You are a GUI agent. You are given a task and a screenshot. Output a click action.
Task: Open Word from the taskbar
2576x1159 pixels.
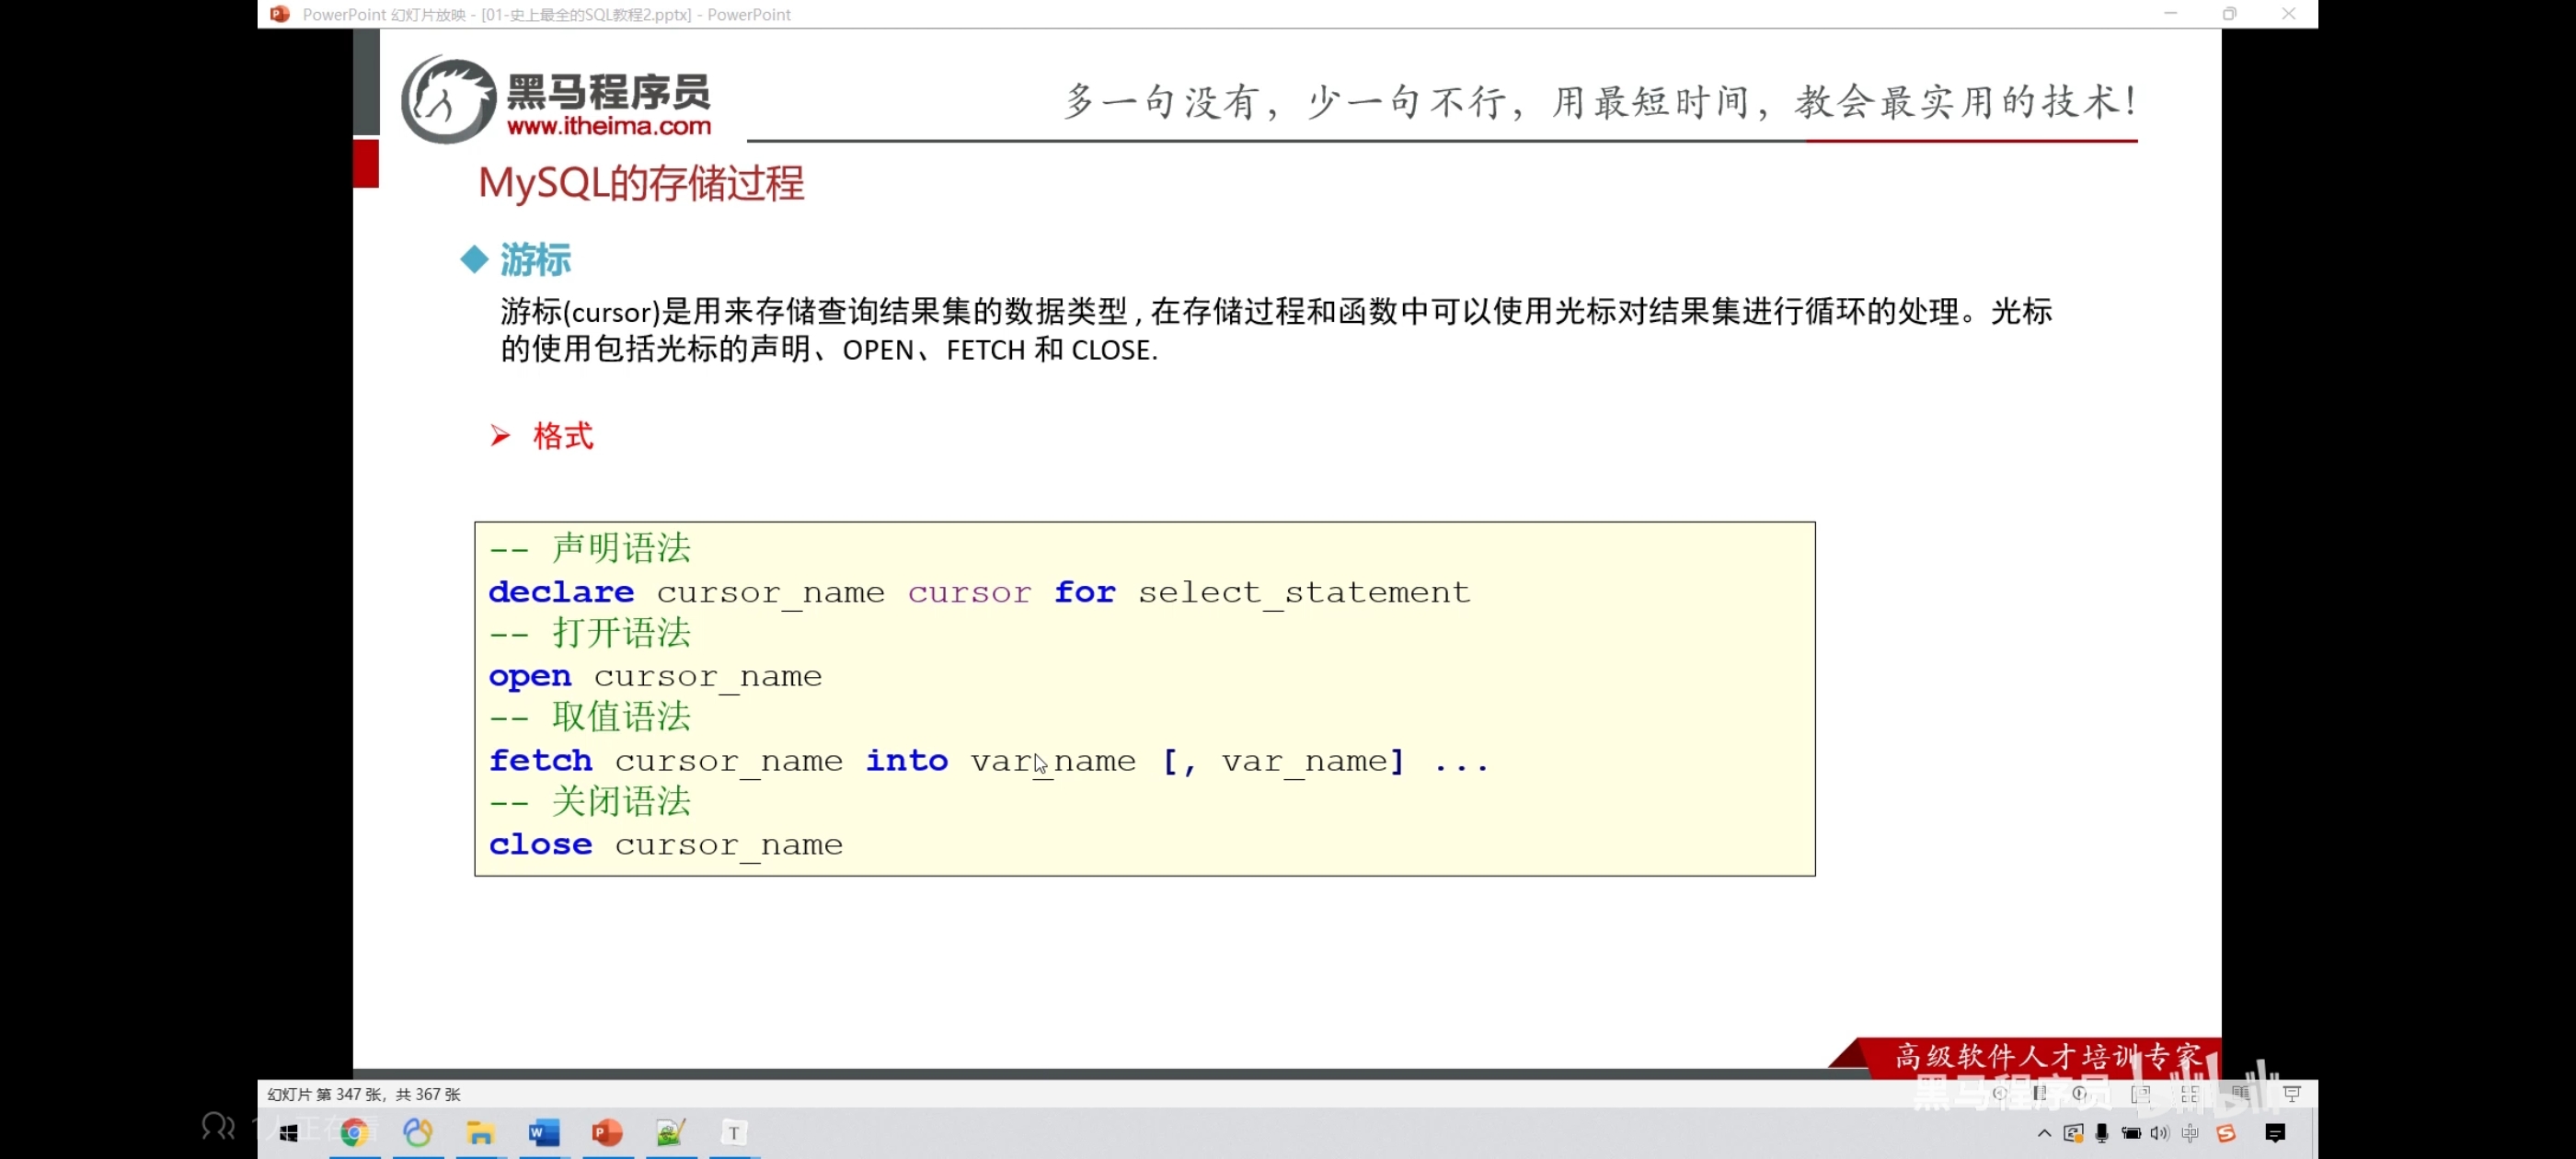point(544,1132)
